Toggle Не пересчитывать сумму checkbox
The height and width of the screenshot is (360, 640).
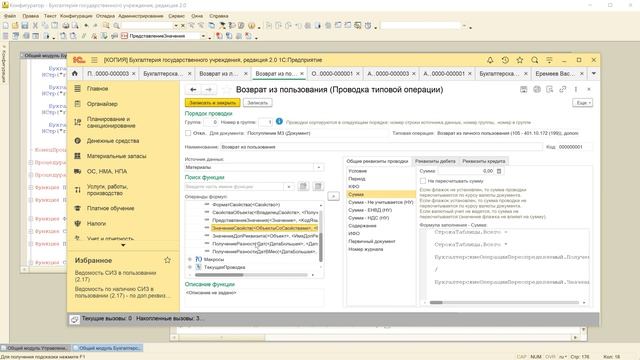pyautogui.click(x=423, y=181)
